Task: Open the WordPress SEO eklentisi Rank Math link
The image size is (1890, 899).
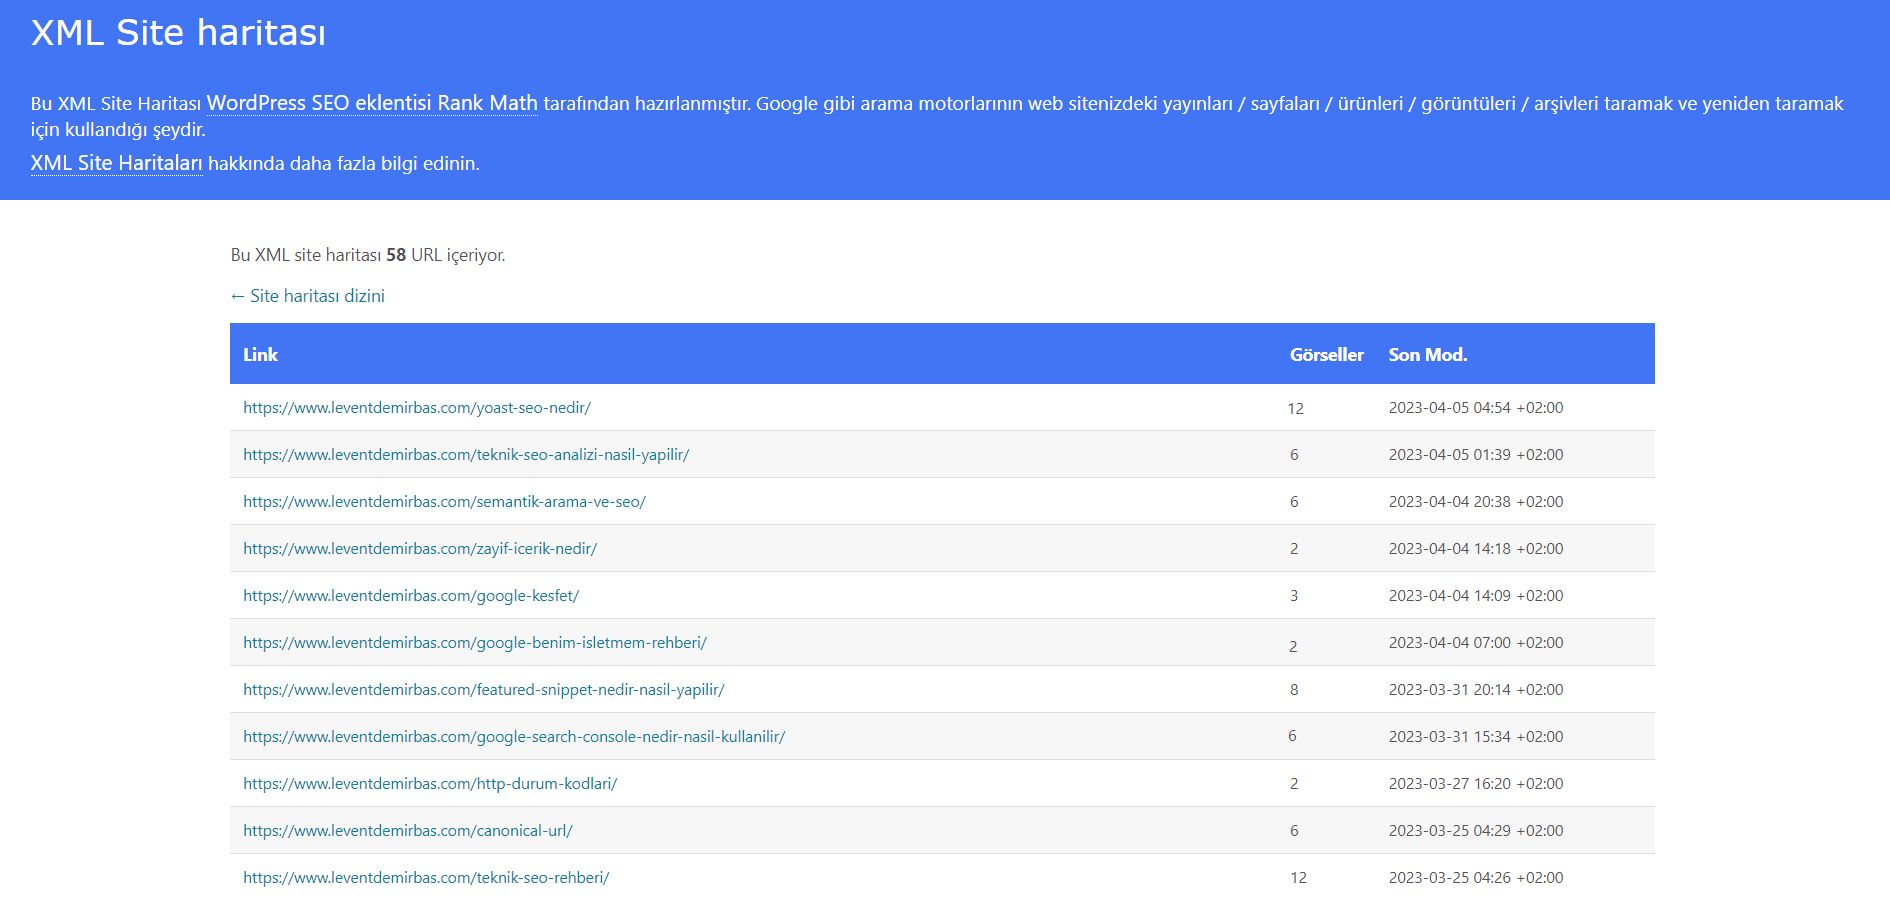Action: tap(372, 103)
